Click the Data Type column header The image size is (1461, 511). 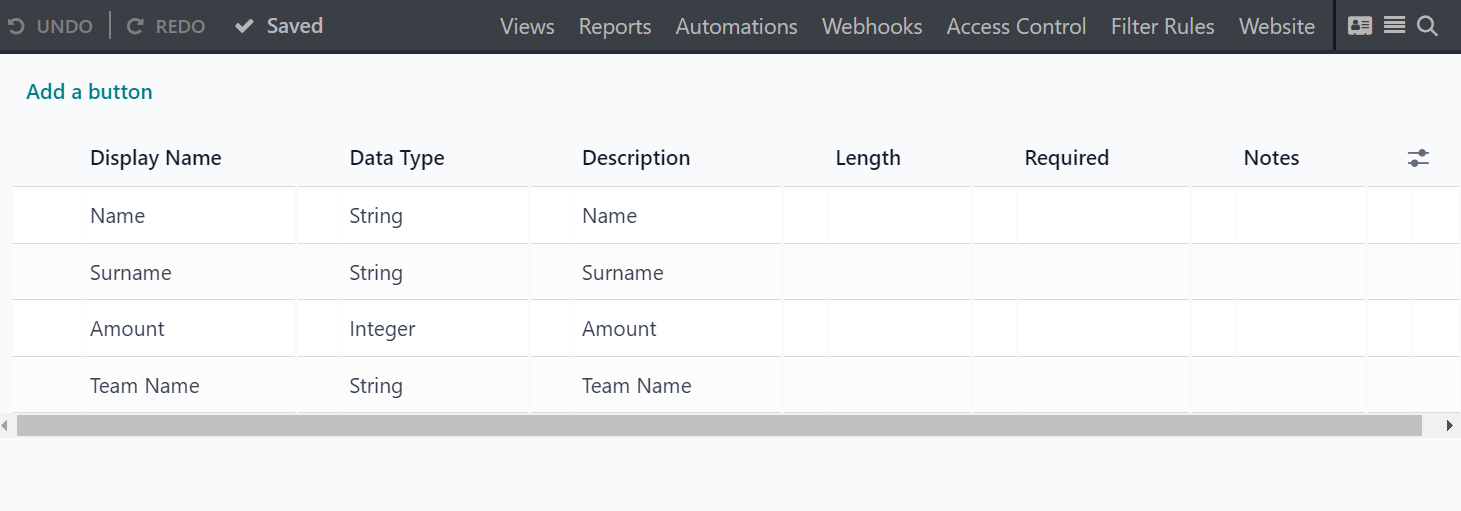(397, 158)
